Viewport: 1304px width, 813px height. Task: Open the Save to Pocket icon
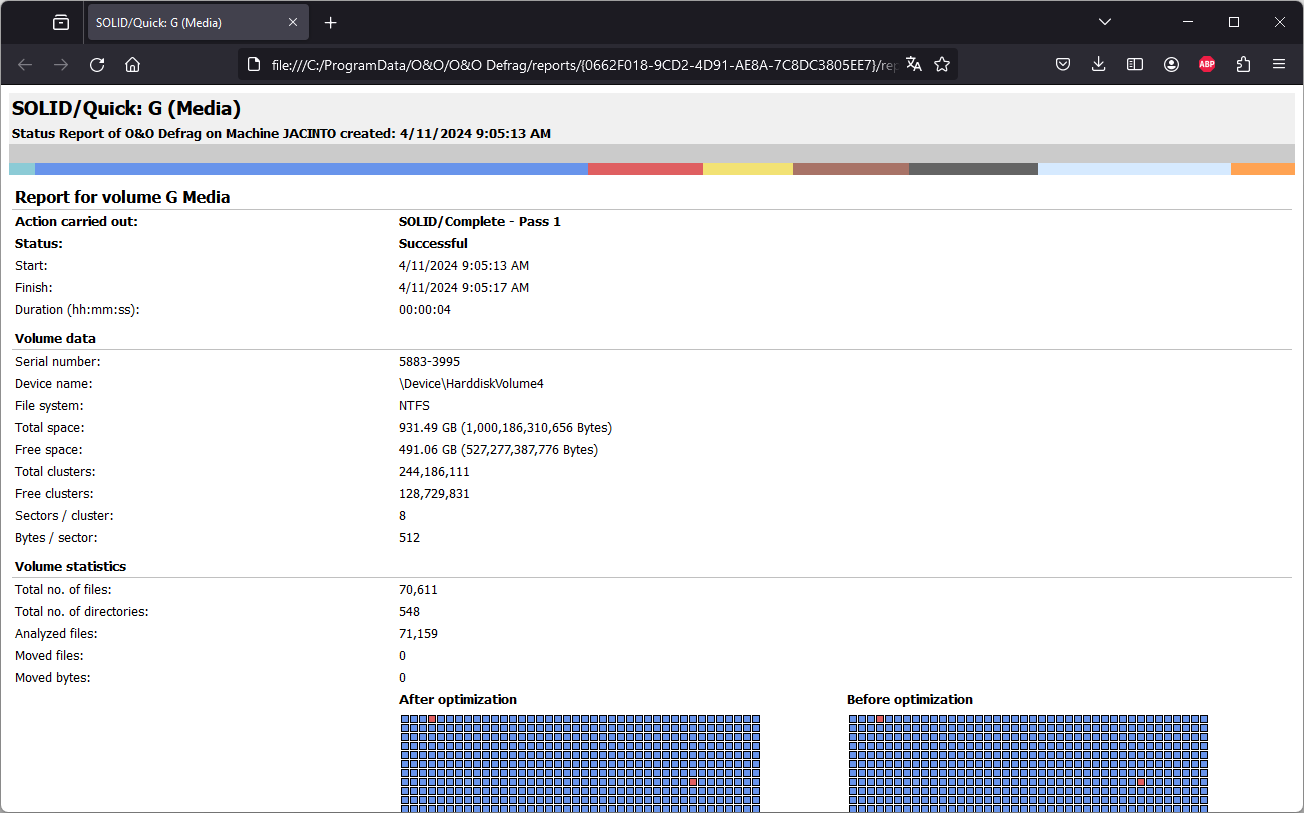pyautogui.click(x=1063, y=64)
